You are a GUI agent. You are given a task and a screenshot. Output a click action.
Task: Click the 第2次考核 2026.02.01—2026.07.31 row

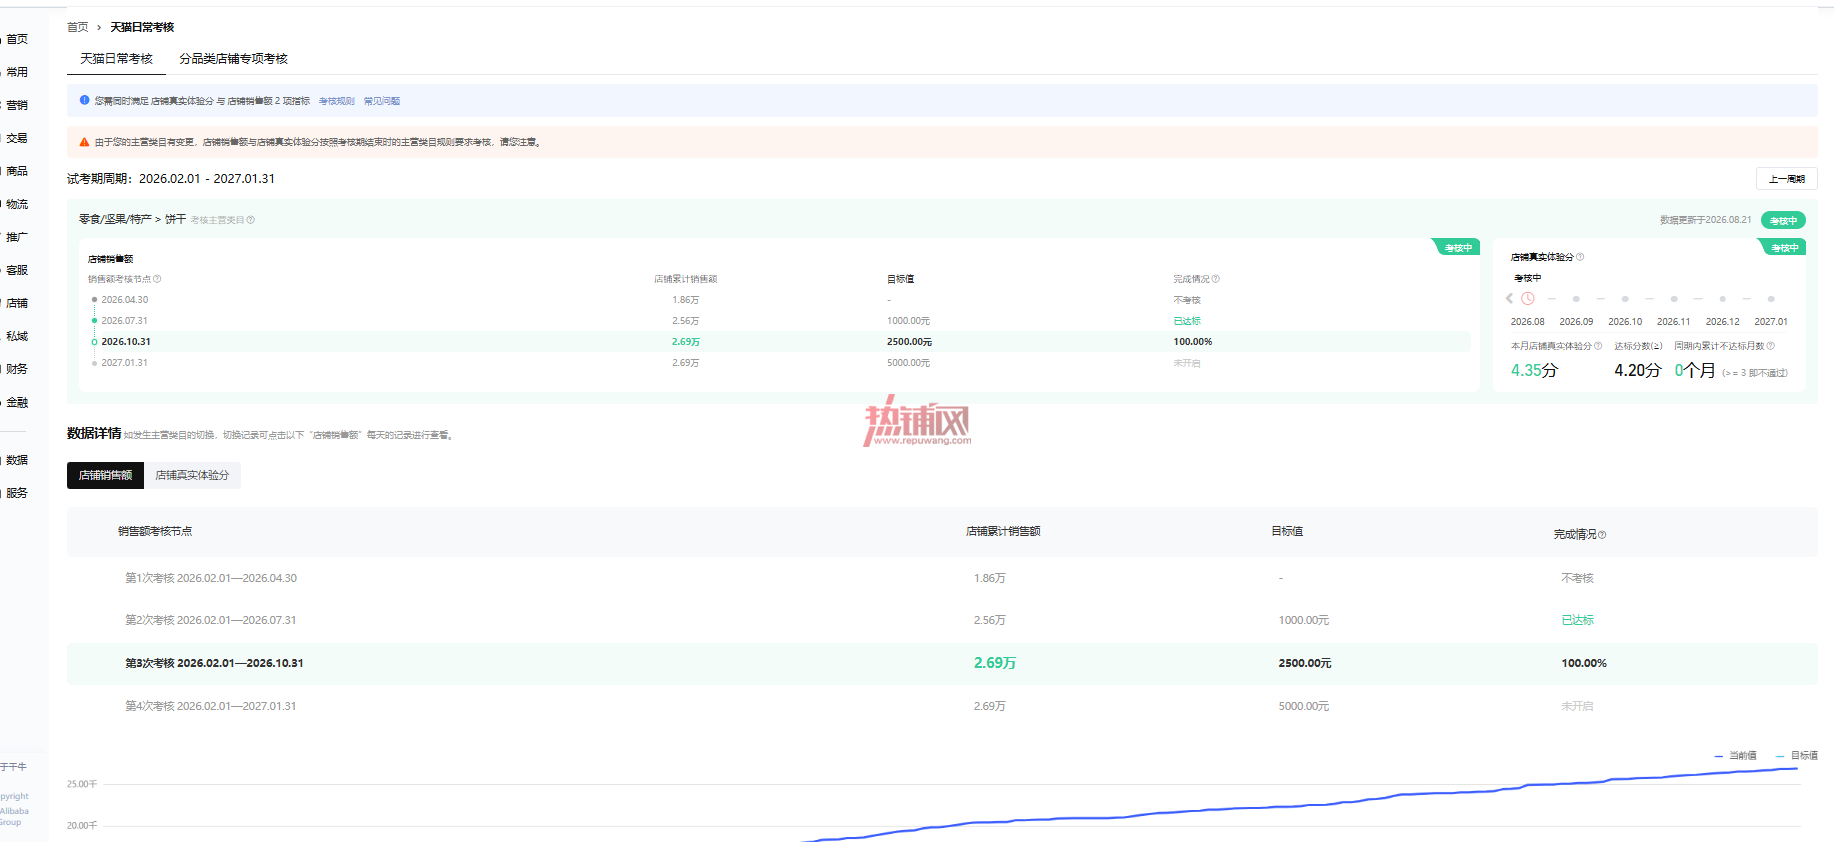(942, 620)
